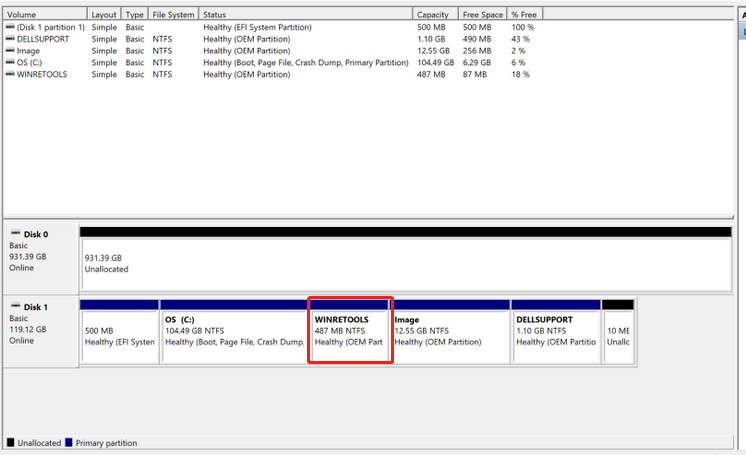Click the black Unallocated legend swatch
This screenshot has height=455, width=746.
pyautogui.click(x=11, y=443)
